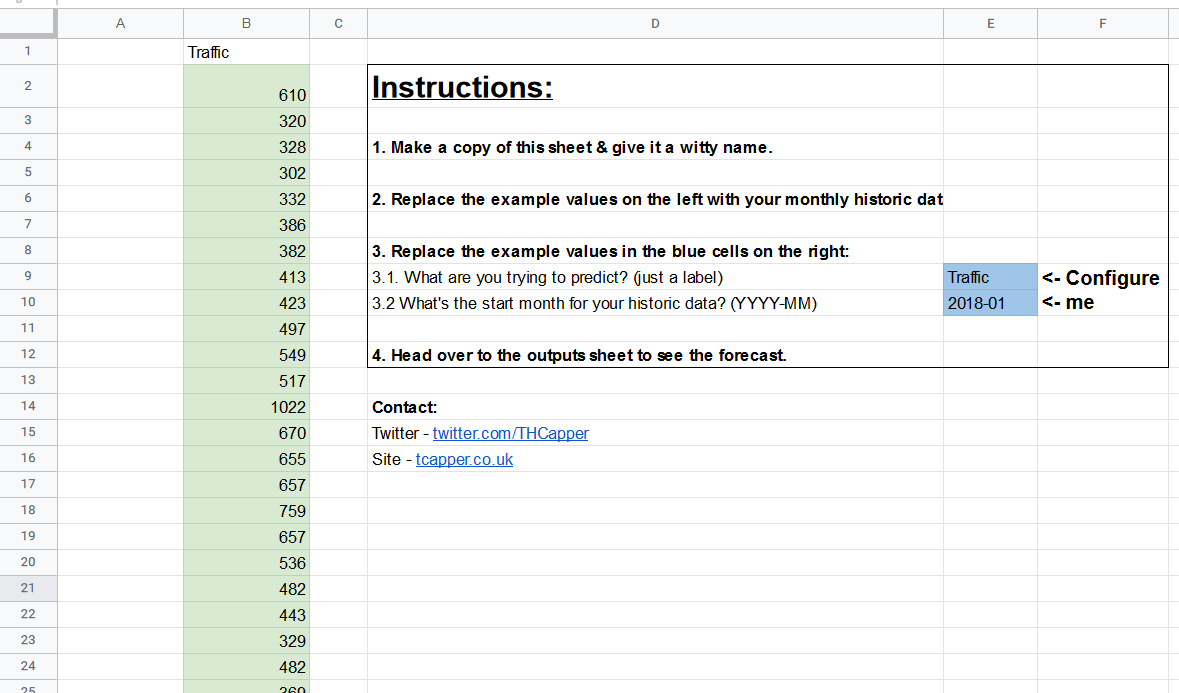Image resolution: width=1179 pixels, height=693 pixels.
Task: Select column D header
Action: 655,23
